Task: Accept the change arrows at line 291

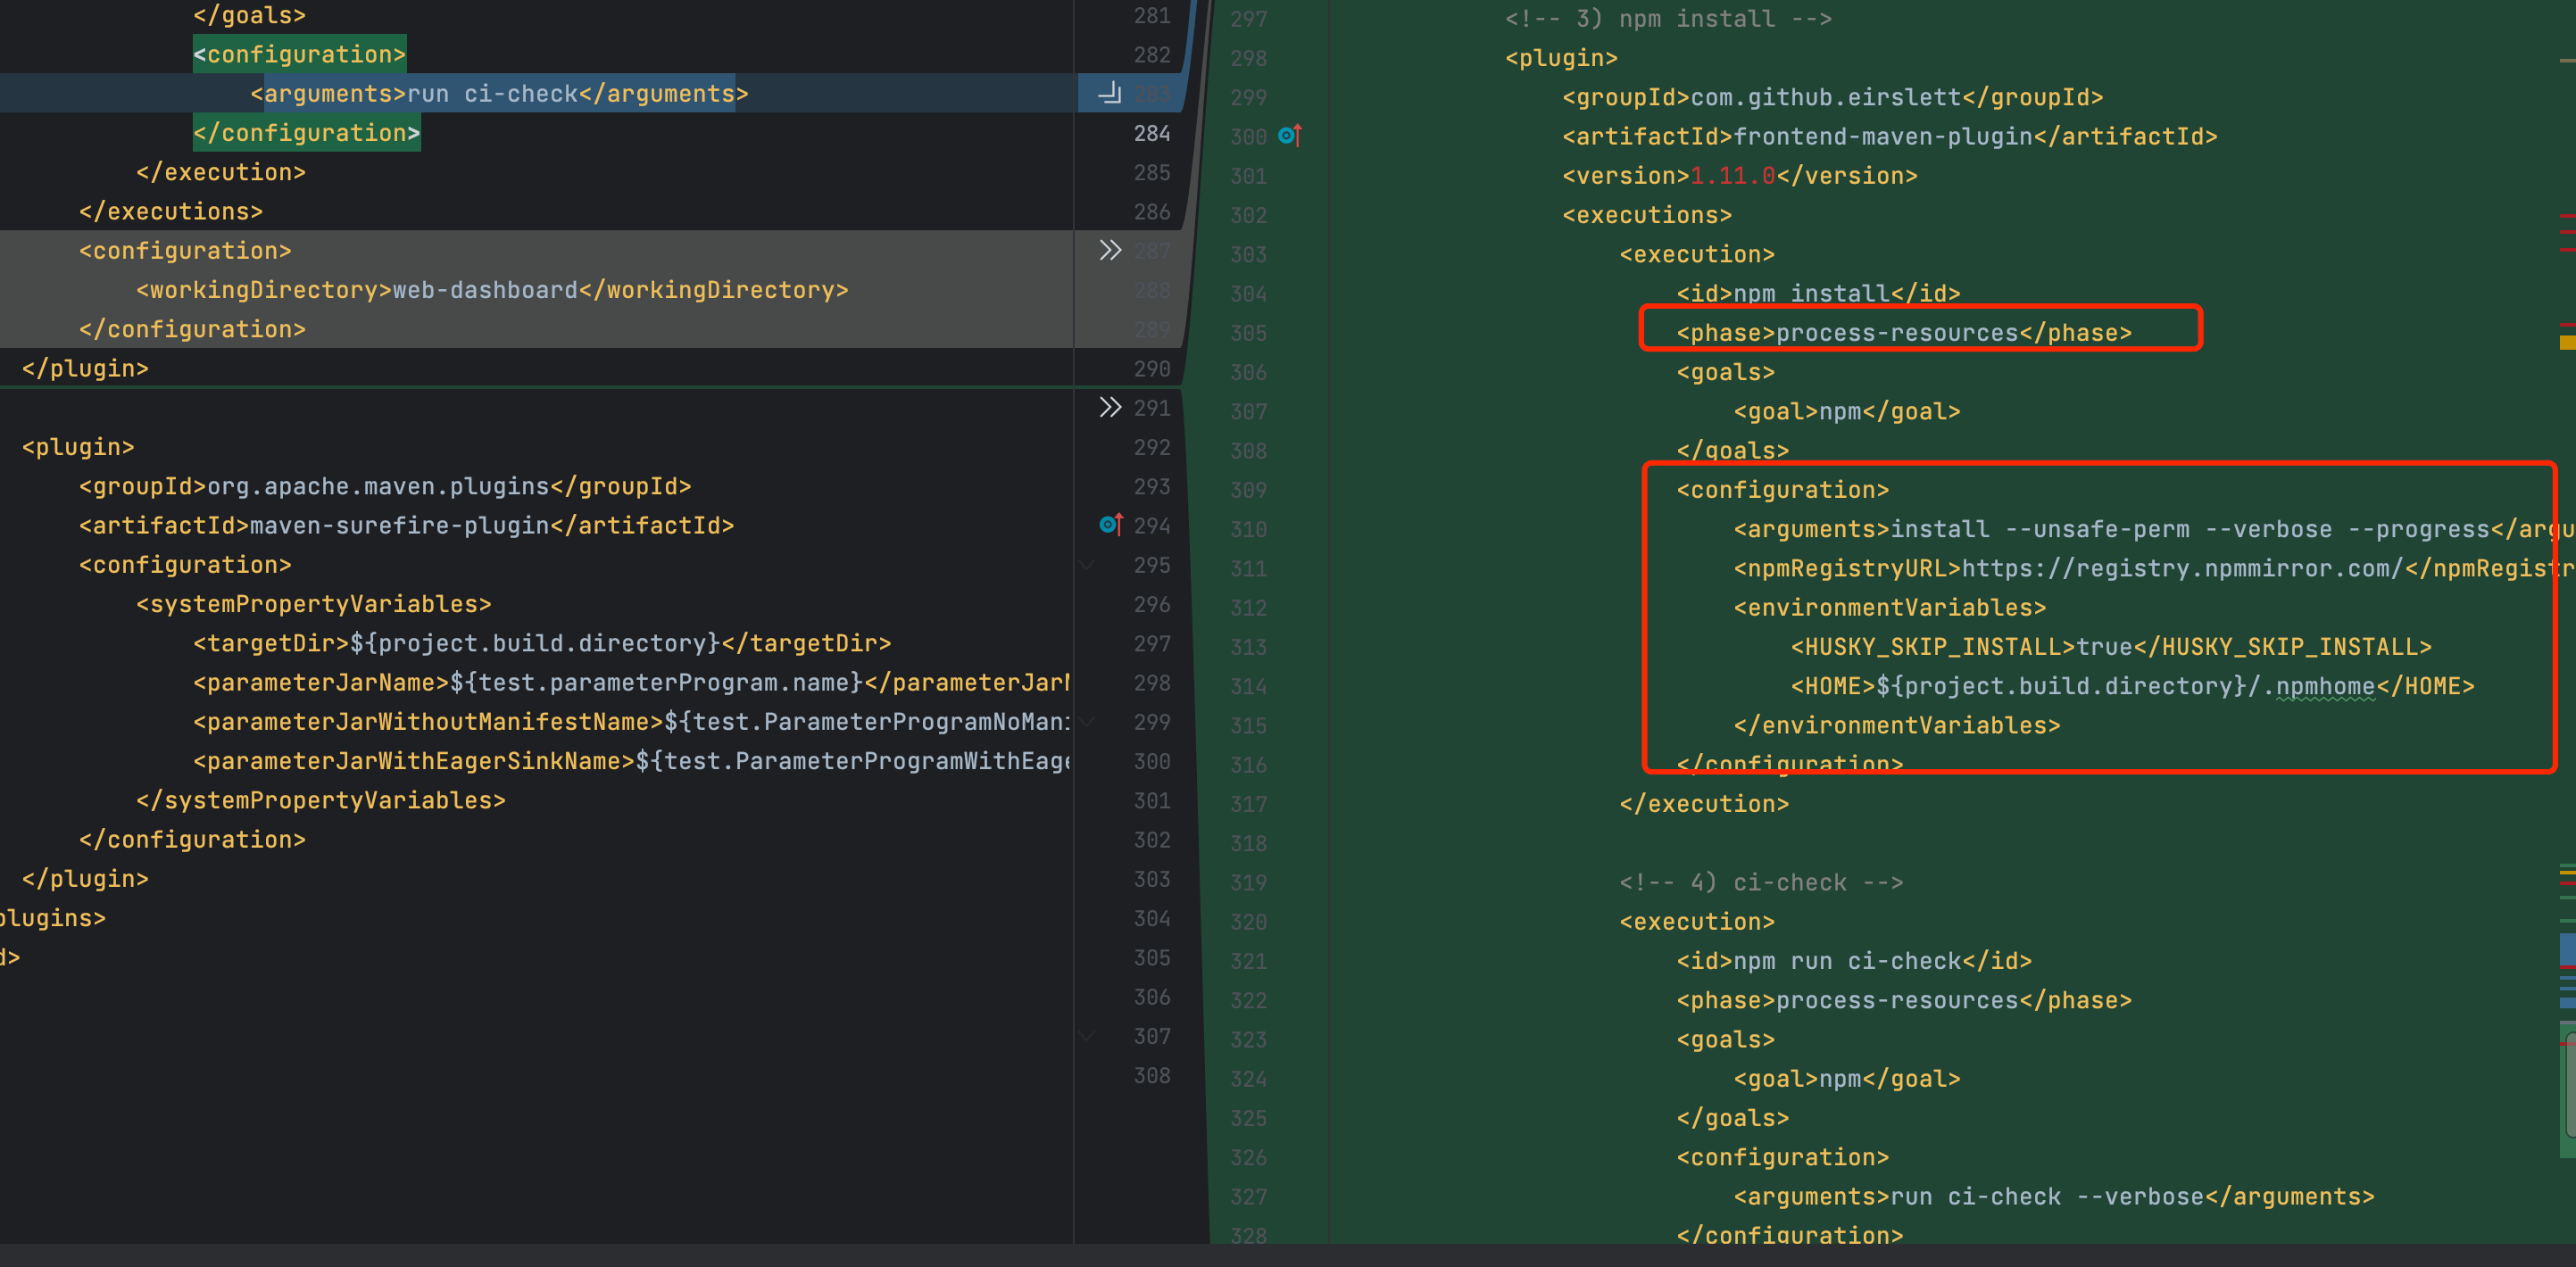Action: (1110, 407)
